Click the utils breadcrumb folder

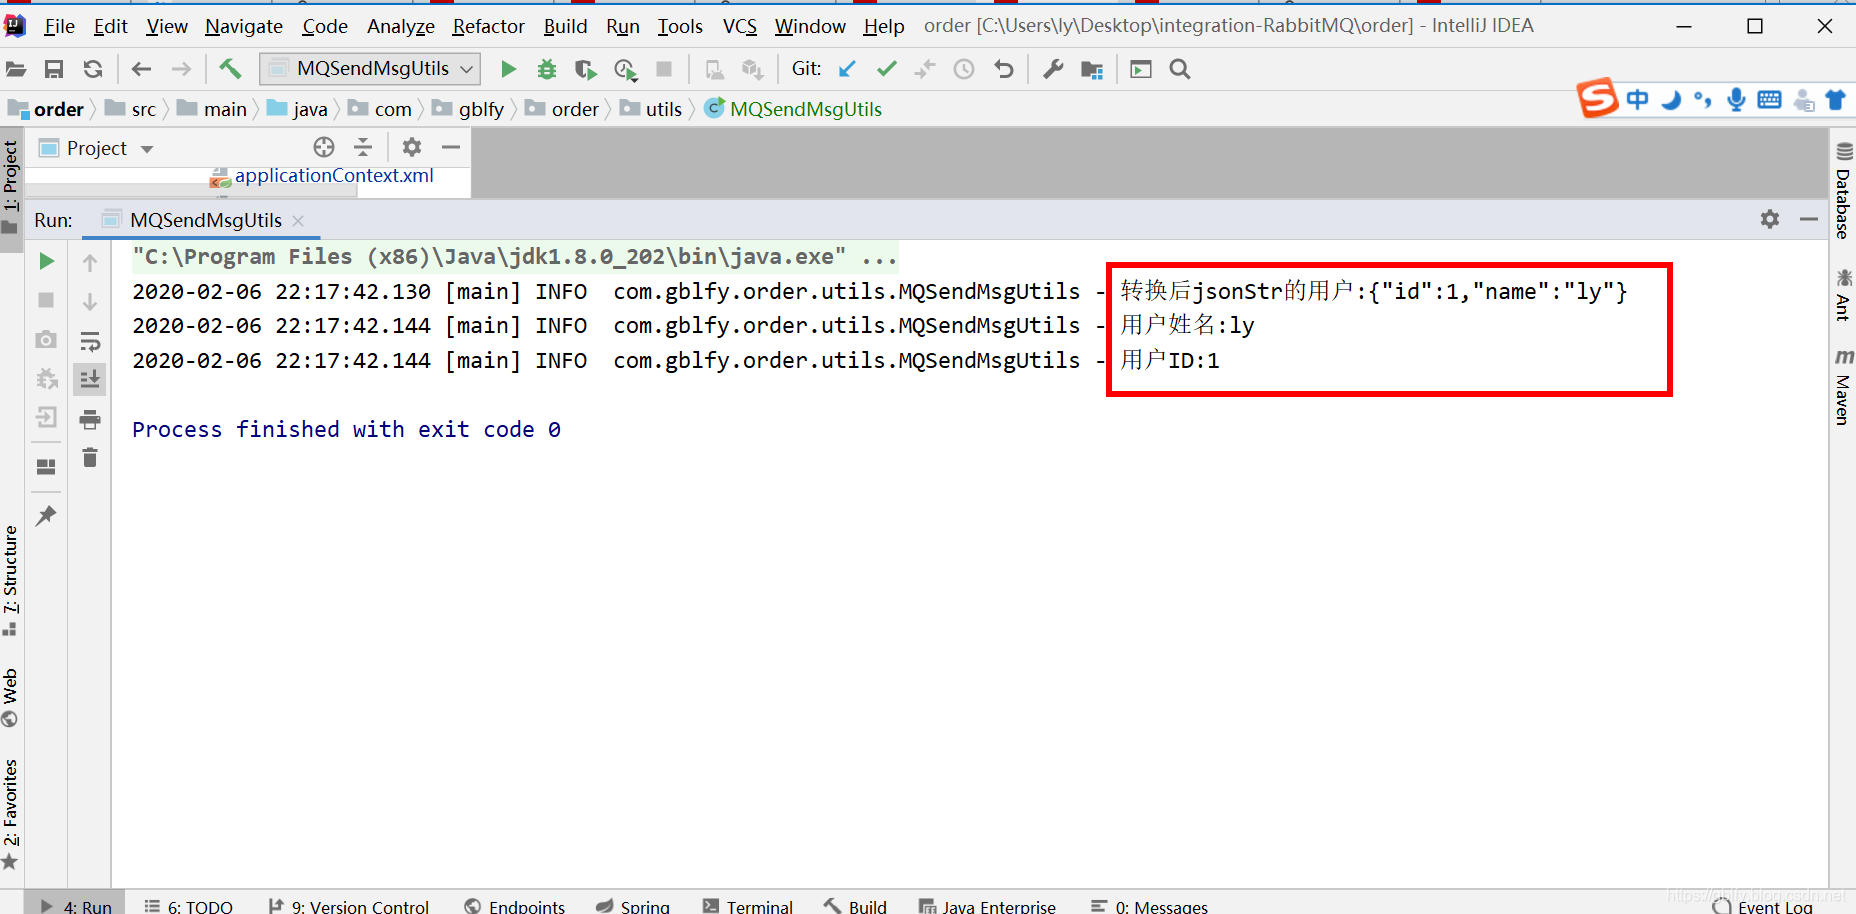tap(651, 109)
